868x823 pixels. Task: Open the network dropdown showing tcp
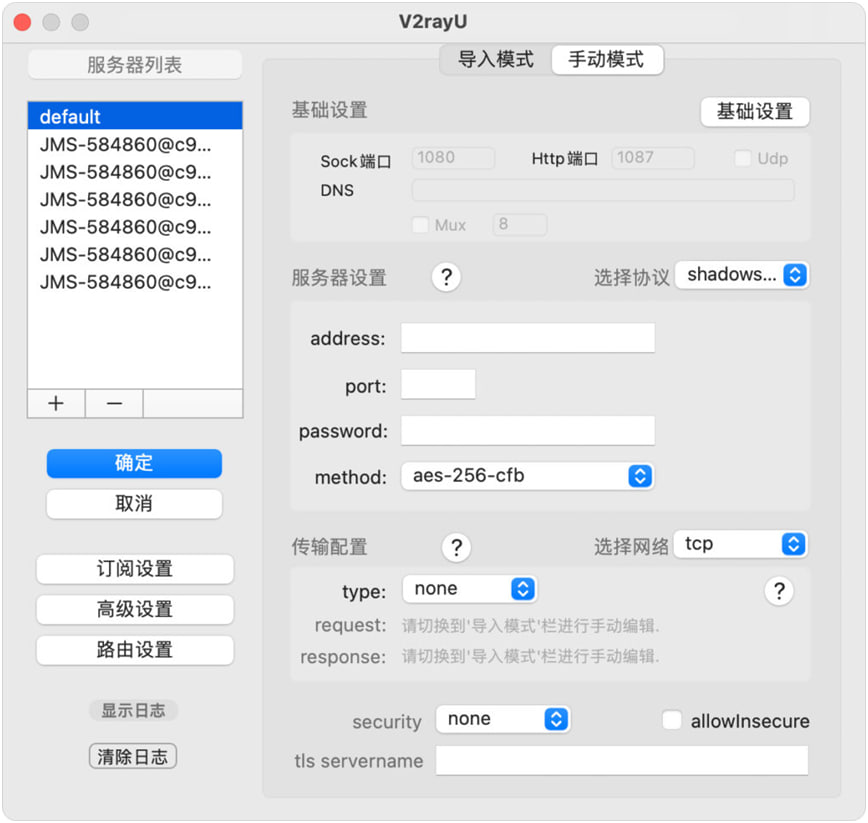(x=740, y=544)
